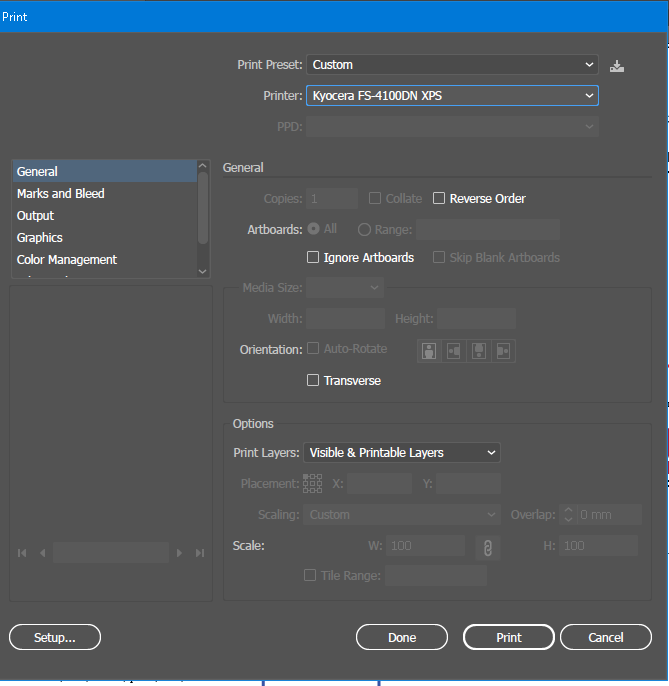669x686 pixels.
Task: Enable the Collate checkbox
Action: point(375,198)
